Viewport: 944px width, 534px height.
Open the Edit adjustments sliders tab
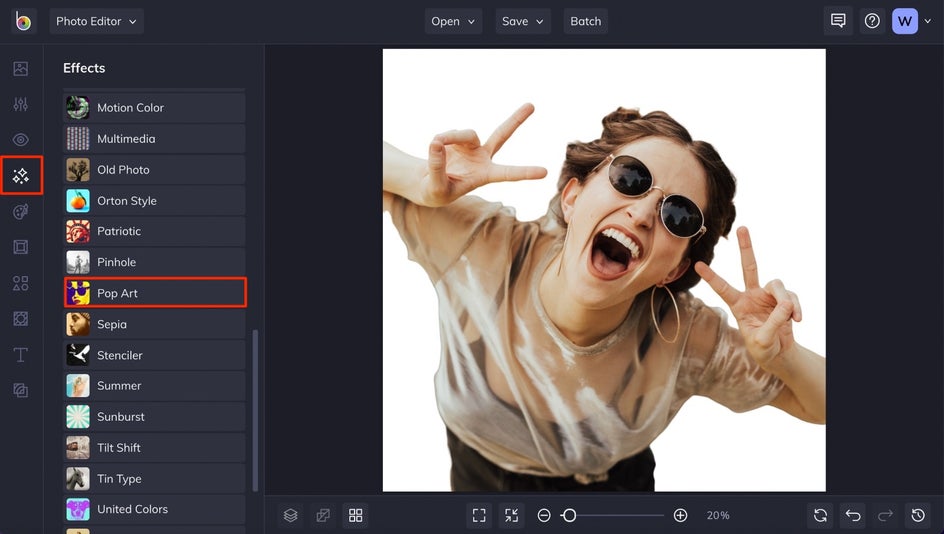(x=20, y=104)
